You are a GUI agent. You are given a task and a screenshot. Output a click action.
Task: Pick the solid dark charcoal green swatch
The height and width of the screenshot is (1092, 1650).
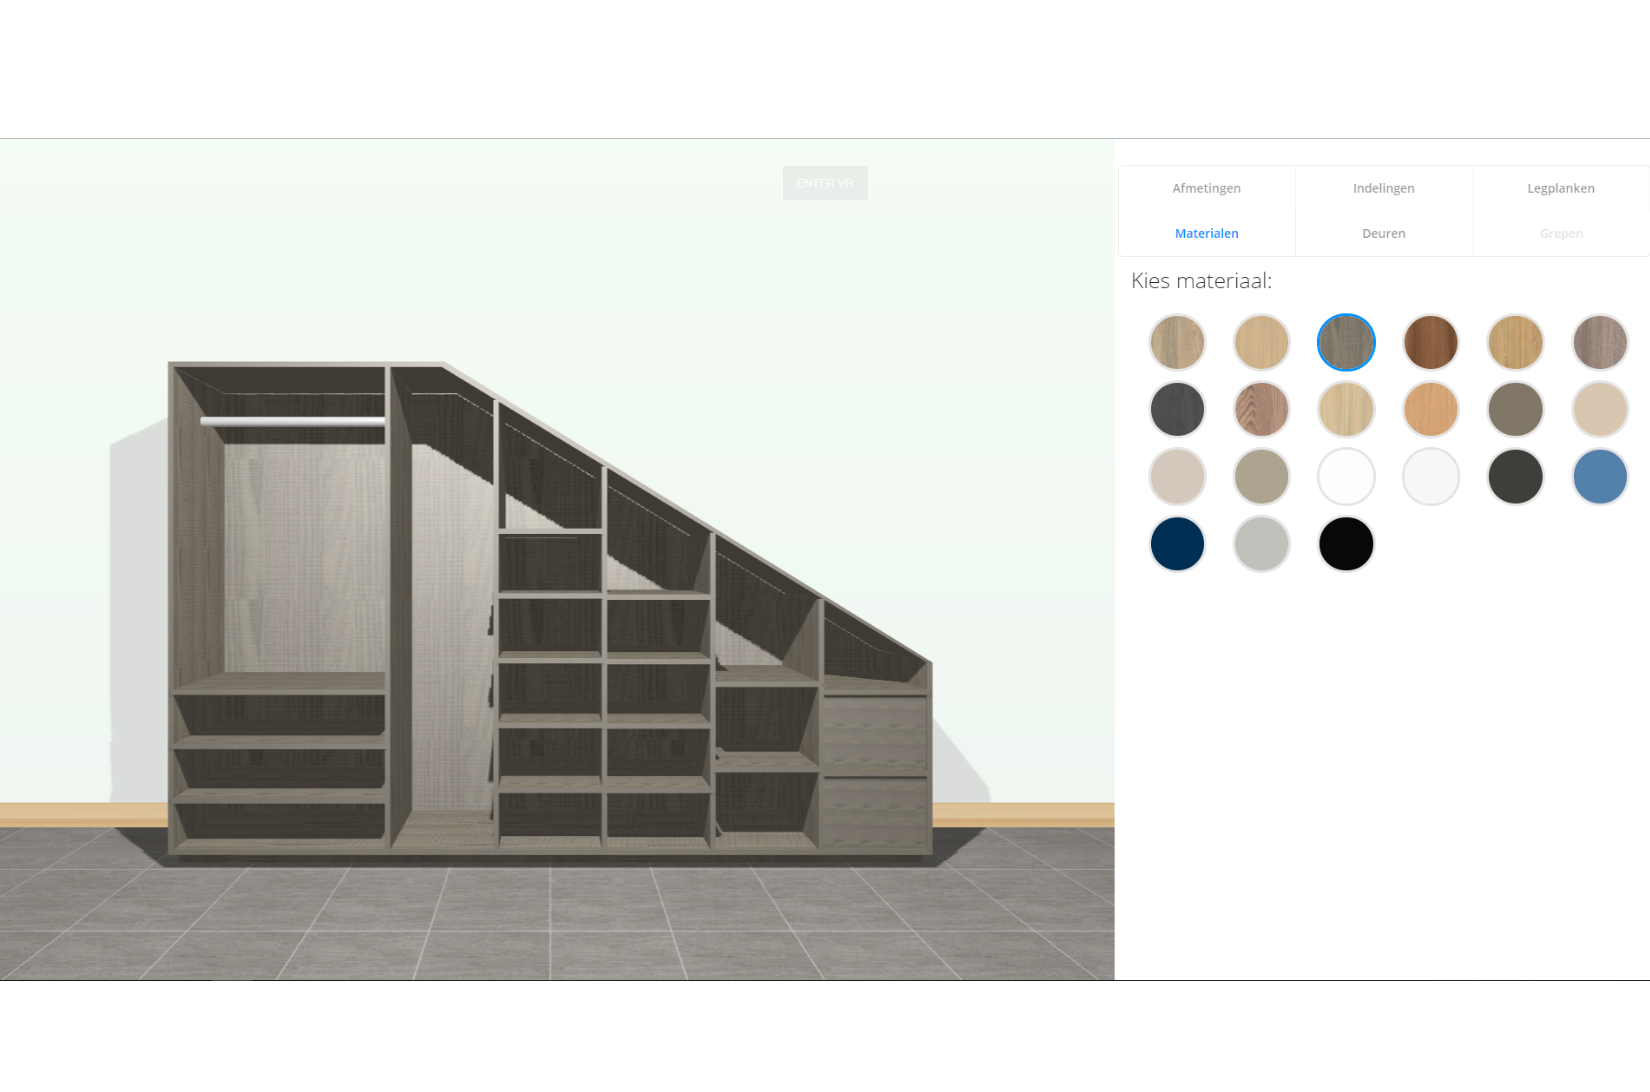pos(1515,477)
